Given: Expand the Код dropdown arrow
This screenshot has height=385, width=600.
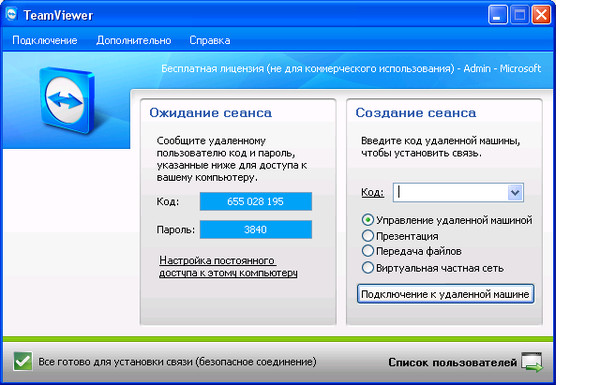Looking at the screenshot, I should tap(515, 192).
